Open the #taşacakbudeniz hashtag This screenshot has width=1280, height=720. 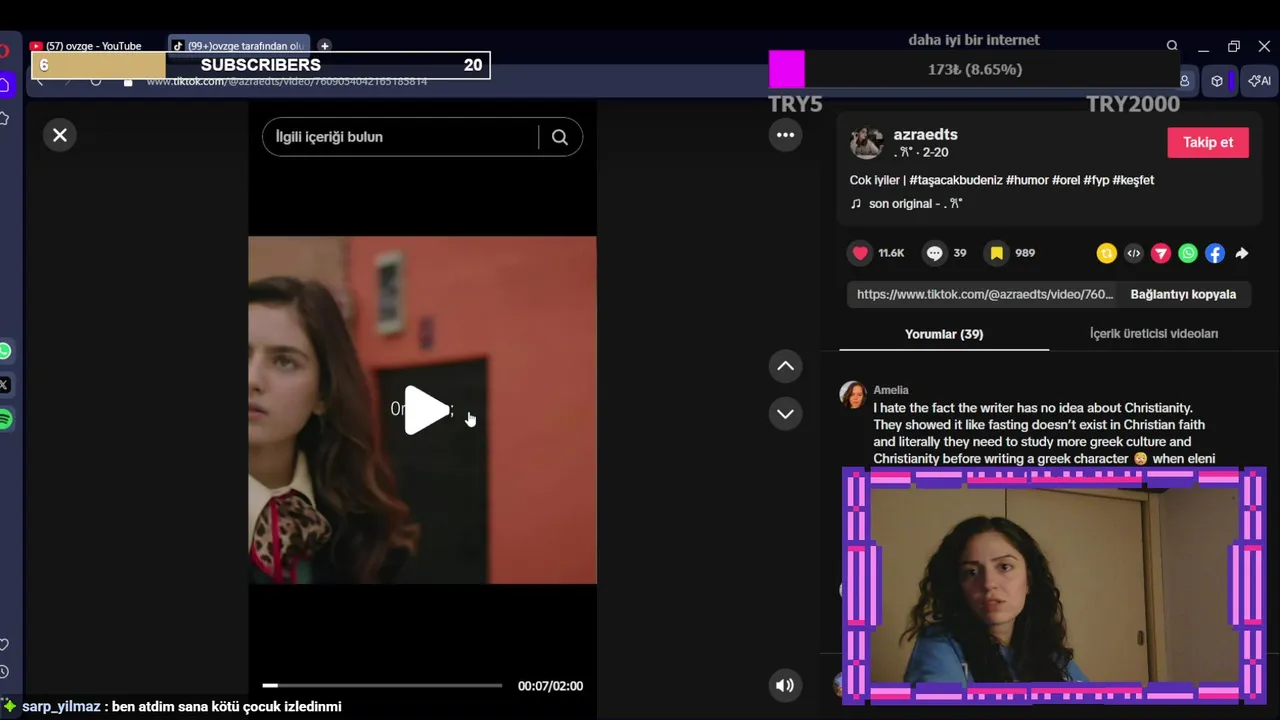coord(956,180)
